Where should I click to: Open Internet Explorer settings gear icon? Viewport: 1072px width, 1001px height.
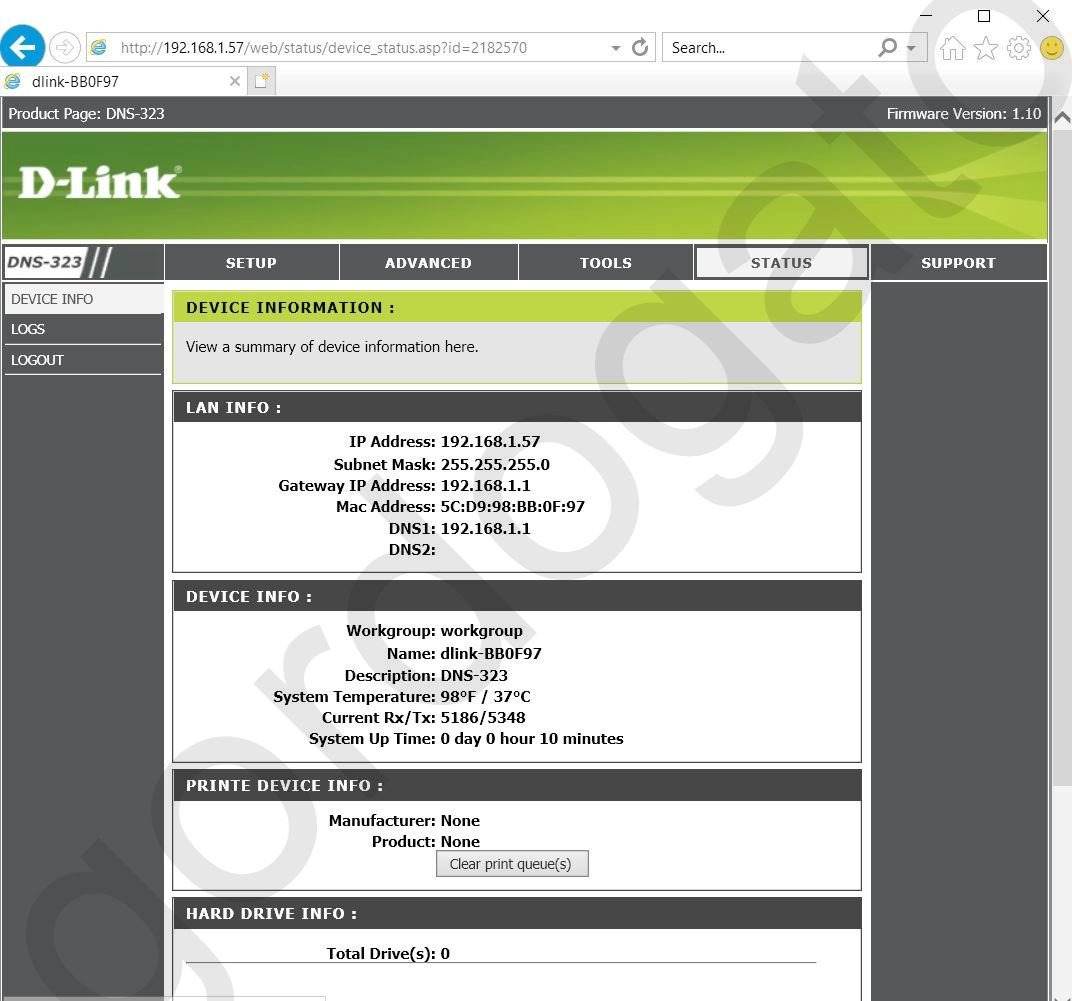click(x=1018, y=46)
